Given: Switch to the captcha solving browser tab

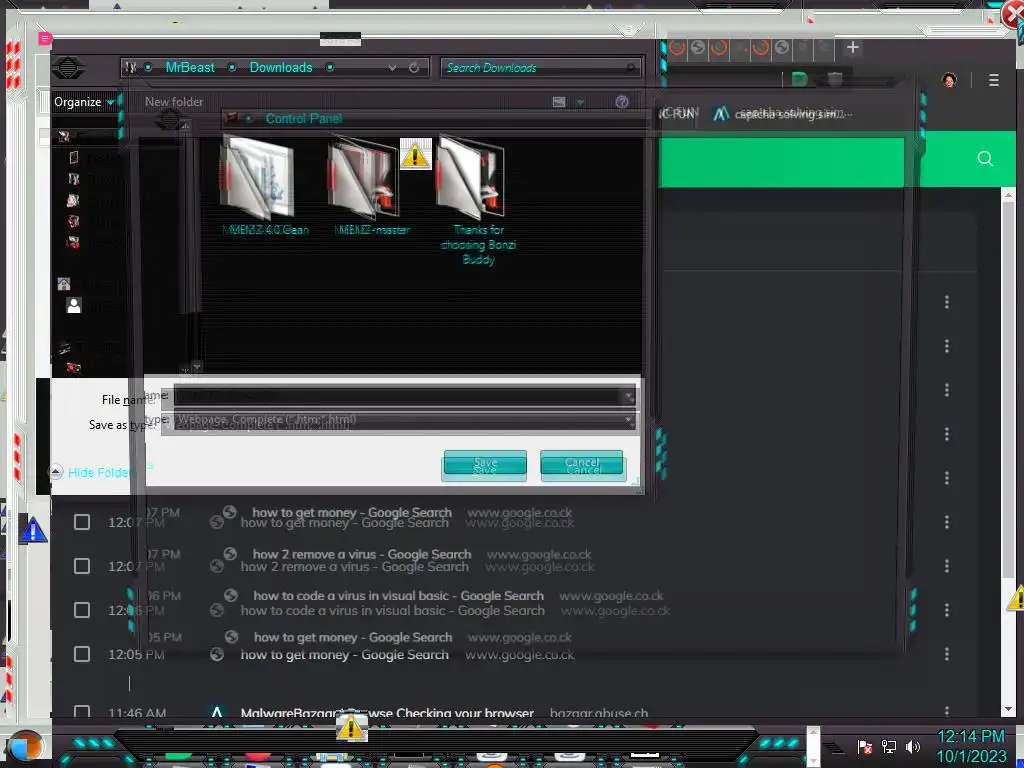Looking at the screenshot, I should (x=784, y=114).
